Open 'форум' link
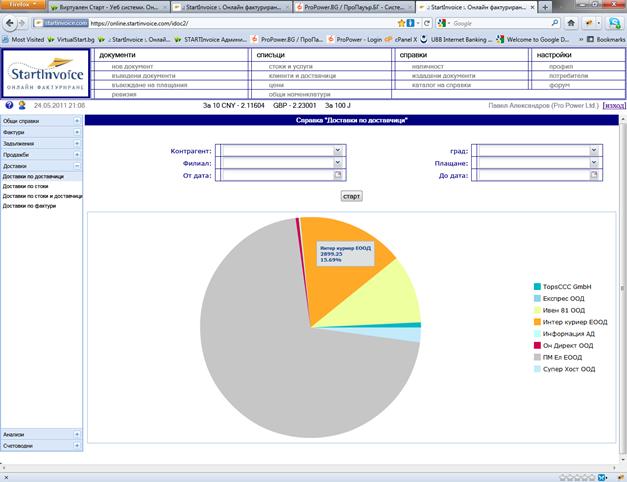Screen dimensions: 627x482 (x=559, y=85)
